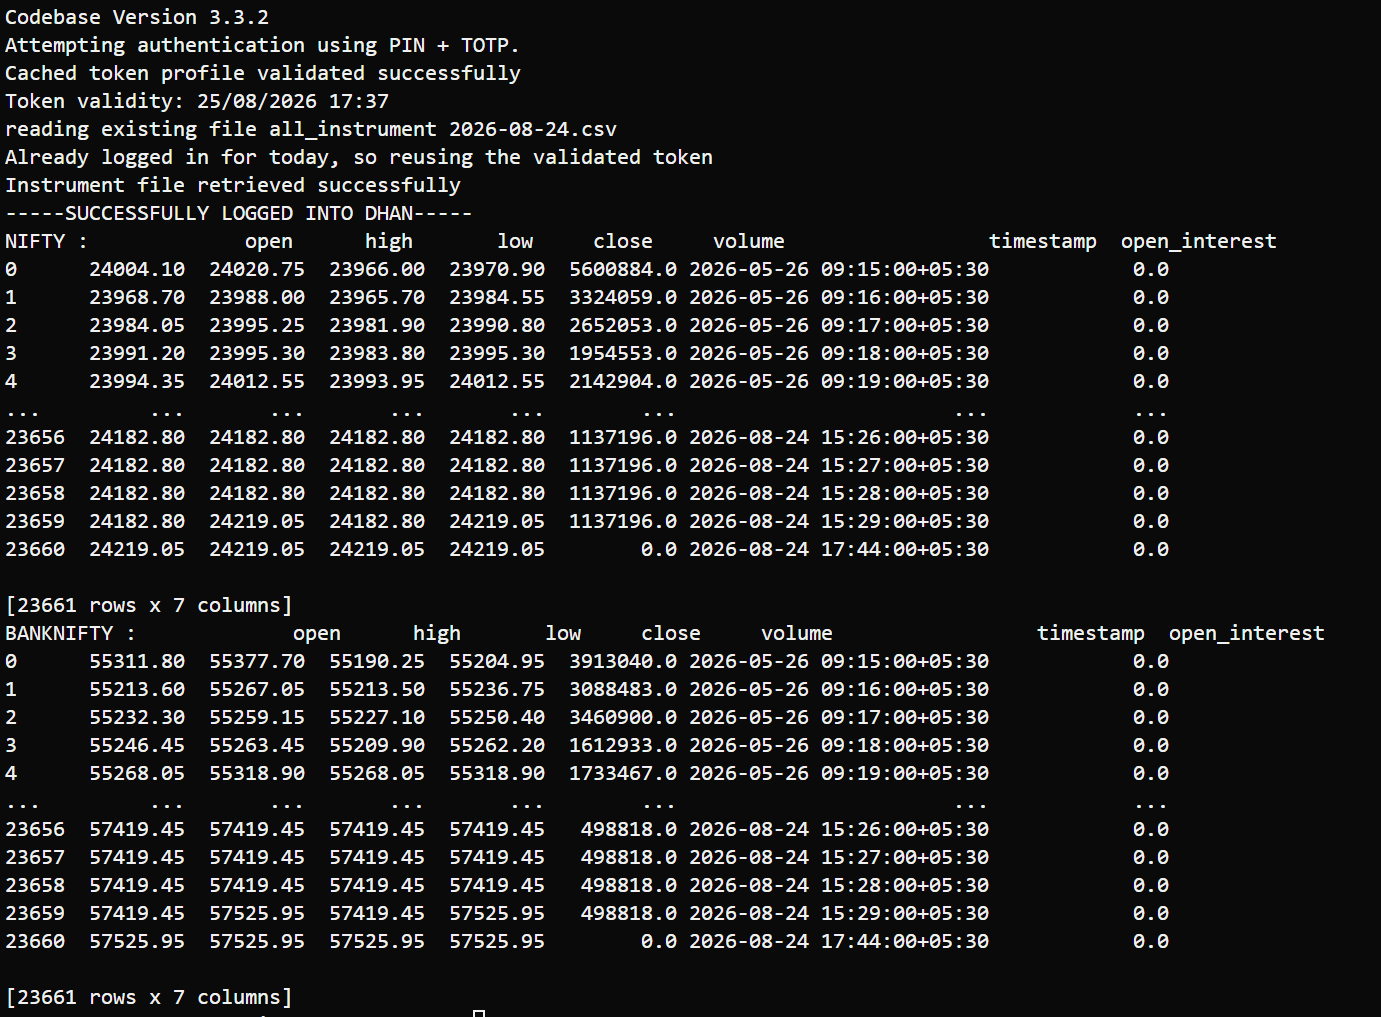Select the NIFTY close value 23970.90
Viewport: 1381px width, 1017px height.
point(497,269)
